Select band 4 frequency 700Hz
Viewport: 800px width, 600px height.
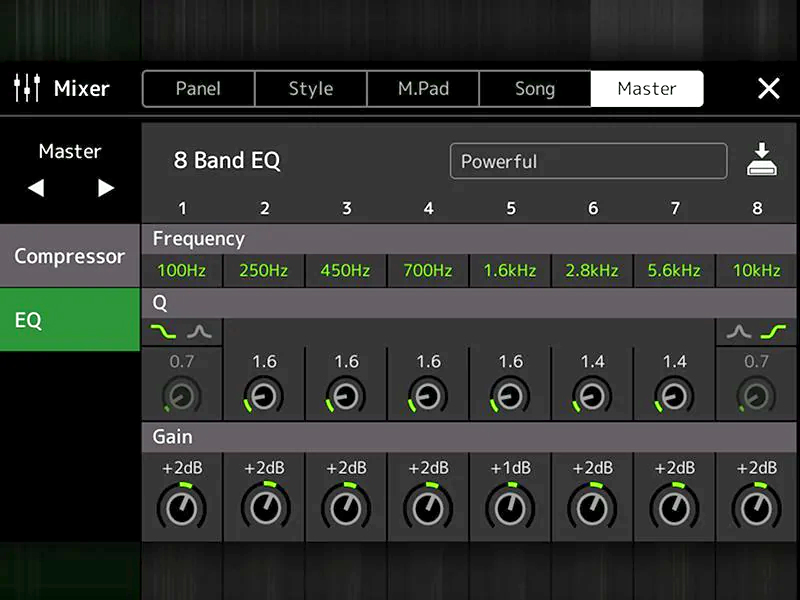click(x=428, y=270)
